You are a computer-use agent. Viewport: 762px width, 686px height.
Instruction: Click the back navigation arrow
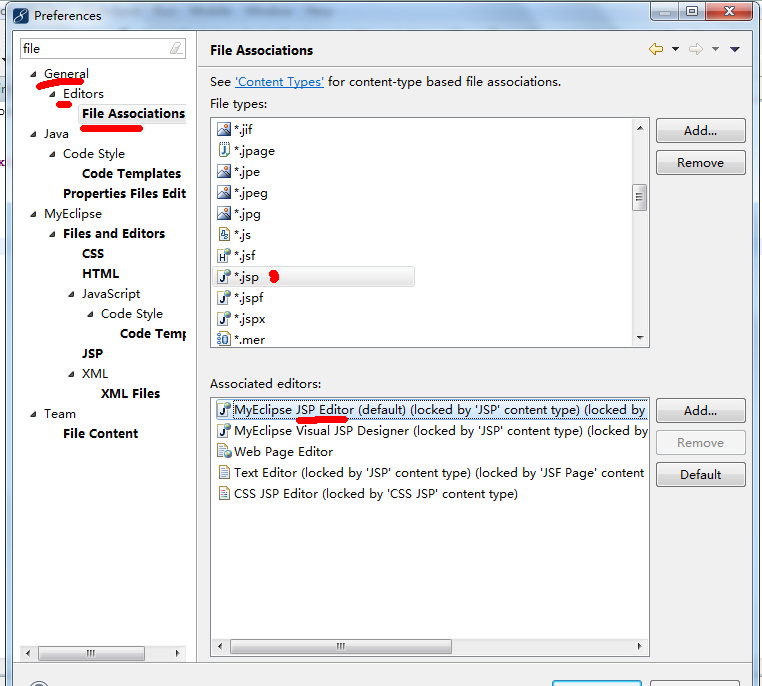coord(656,50)
